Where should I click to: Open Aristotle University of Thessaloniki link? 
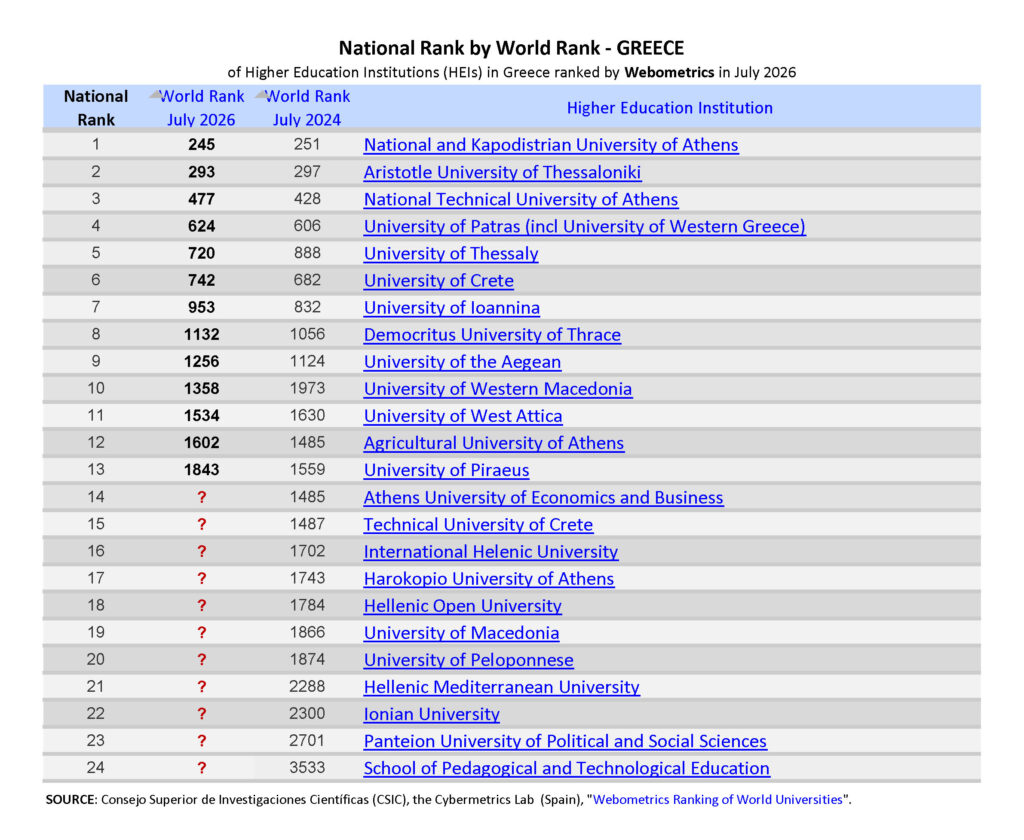coord(502,172)
